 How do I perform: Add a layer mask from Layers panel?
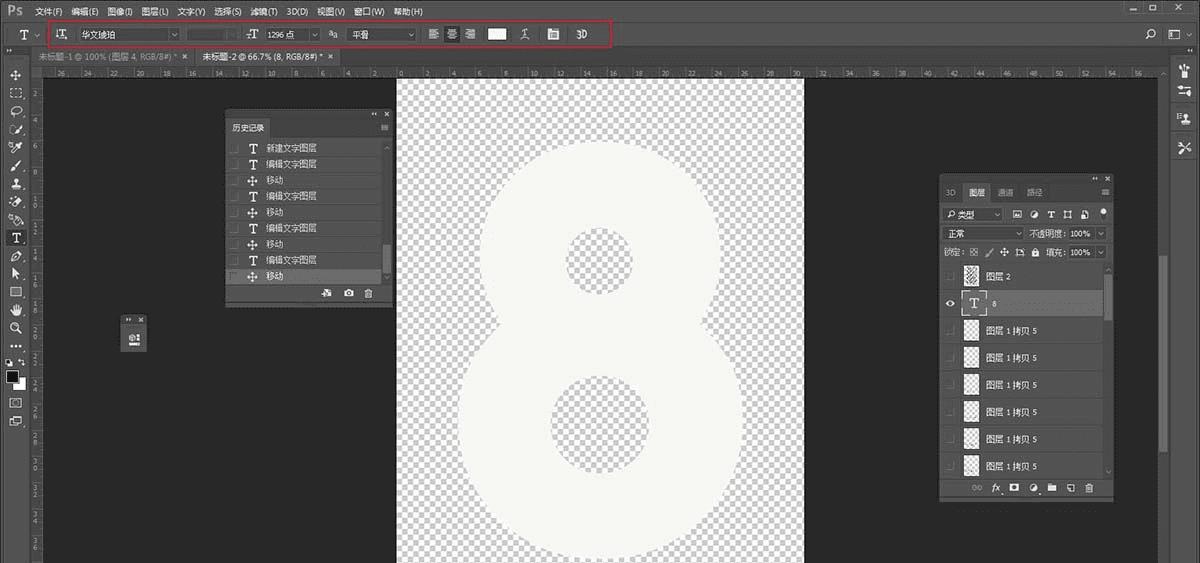(1014, 488)
